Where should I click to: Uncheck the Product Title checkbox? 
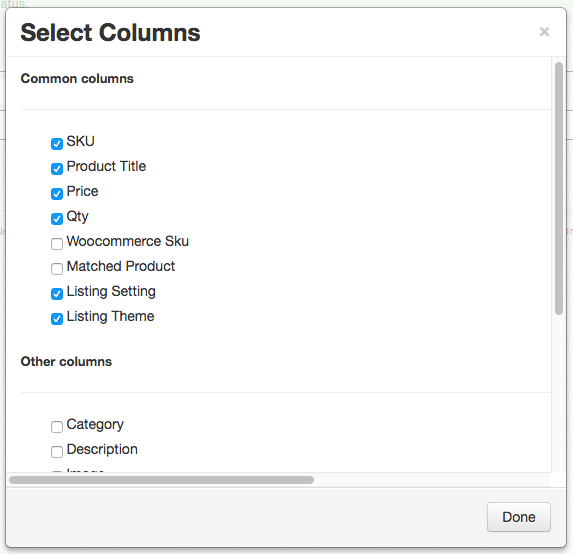[x=57, y=169]
